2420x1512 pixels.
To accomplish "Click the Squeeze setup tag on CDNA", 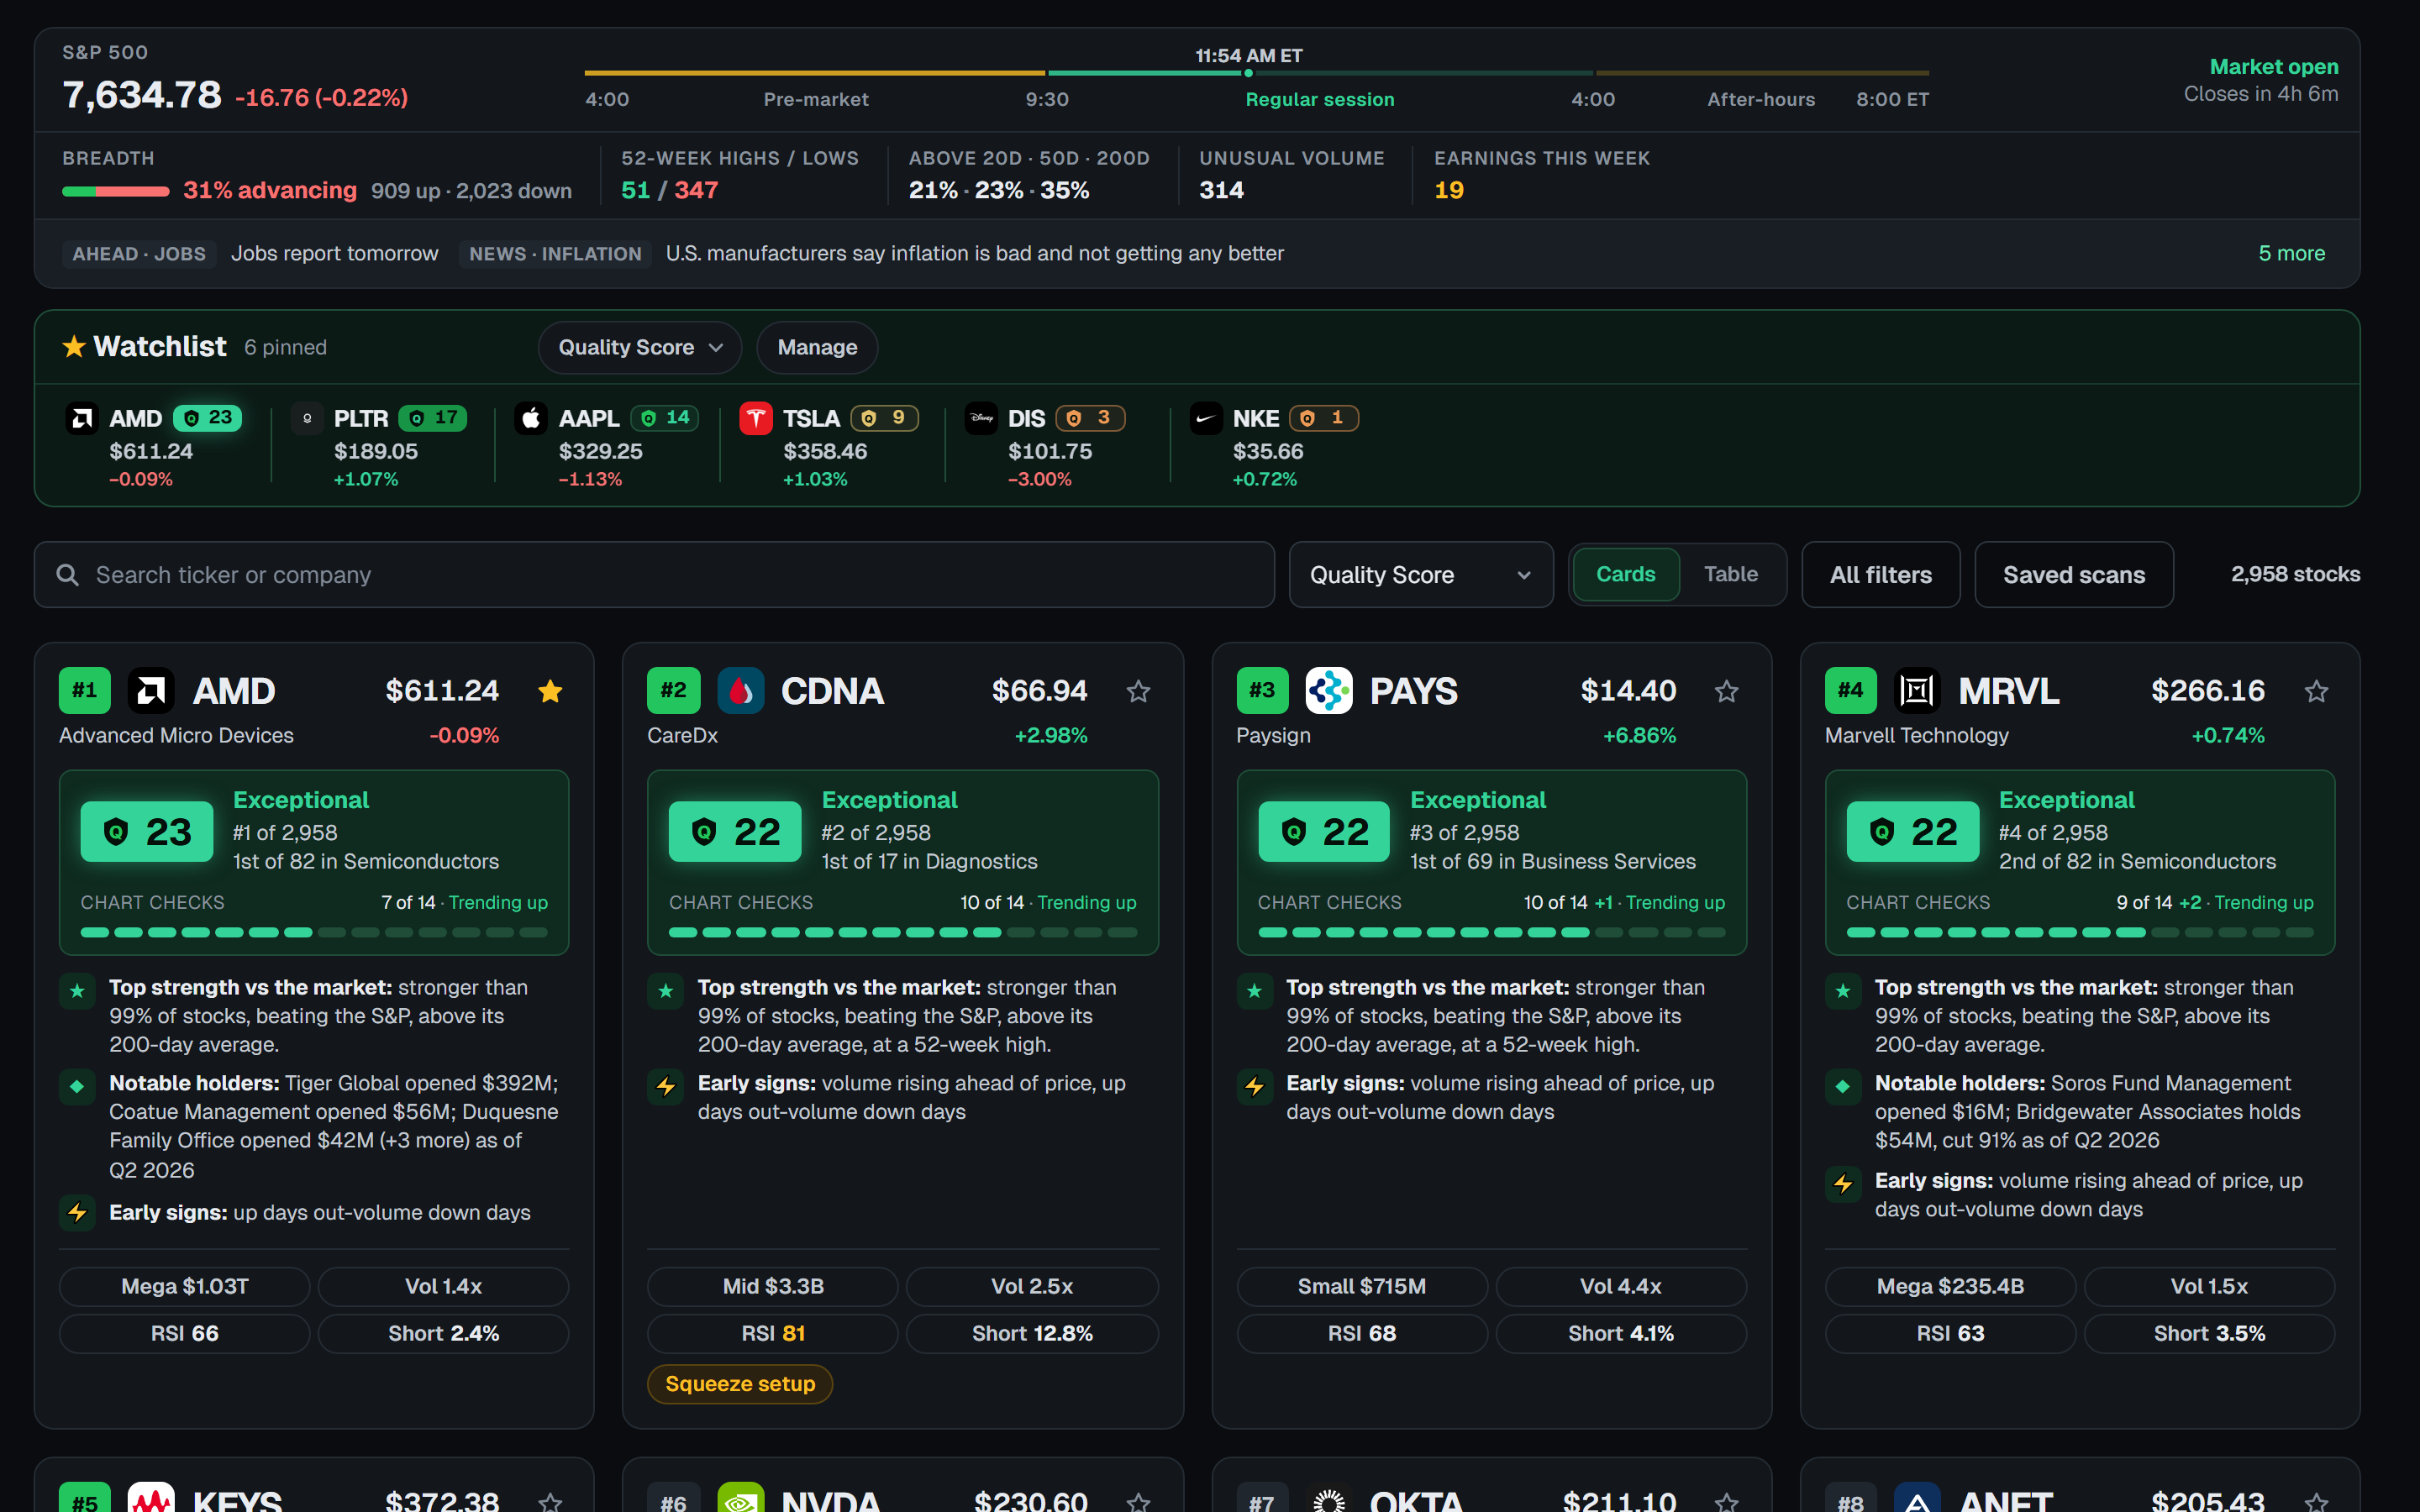I will (x=740, y=1384).
